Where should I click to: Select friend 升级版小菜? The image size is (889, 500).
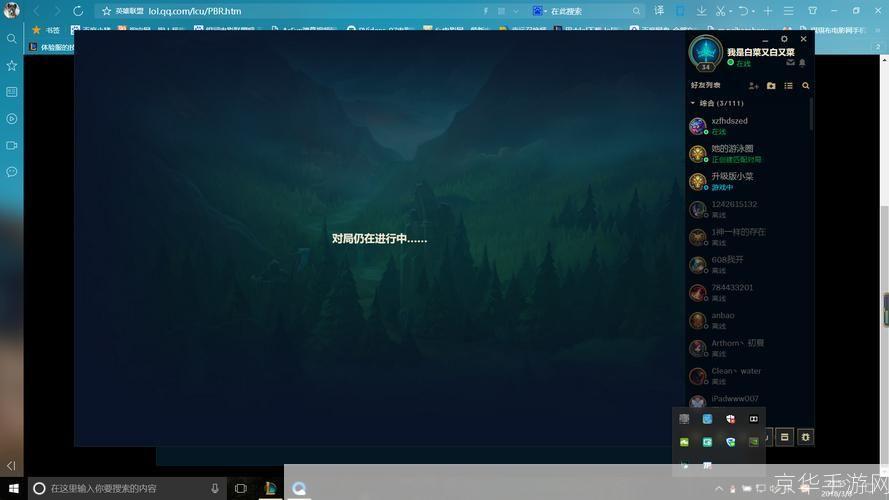click(748, 181)
